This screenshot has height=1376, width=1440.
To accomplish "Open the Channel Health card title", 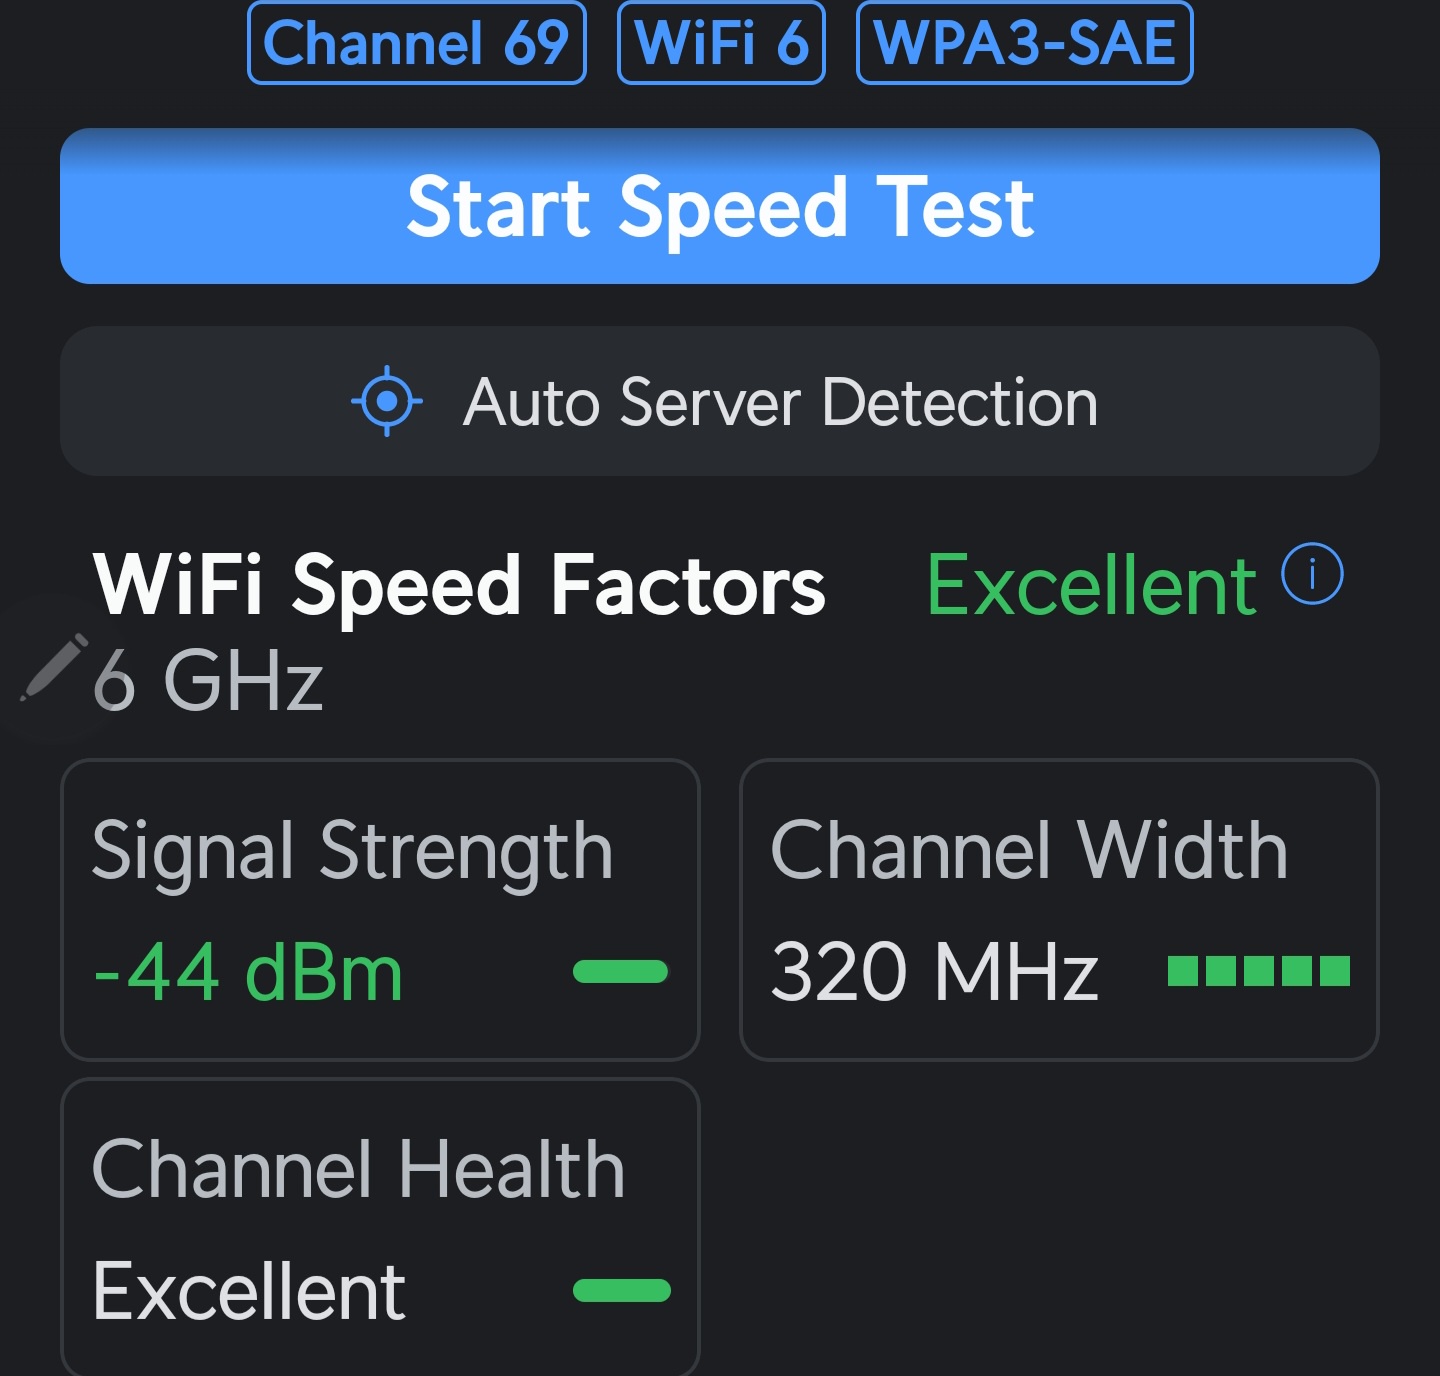I will (358, 1169).
